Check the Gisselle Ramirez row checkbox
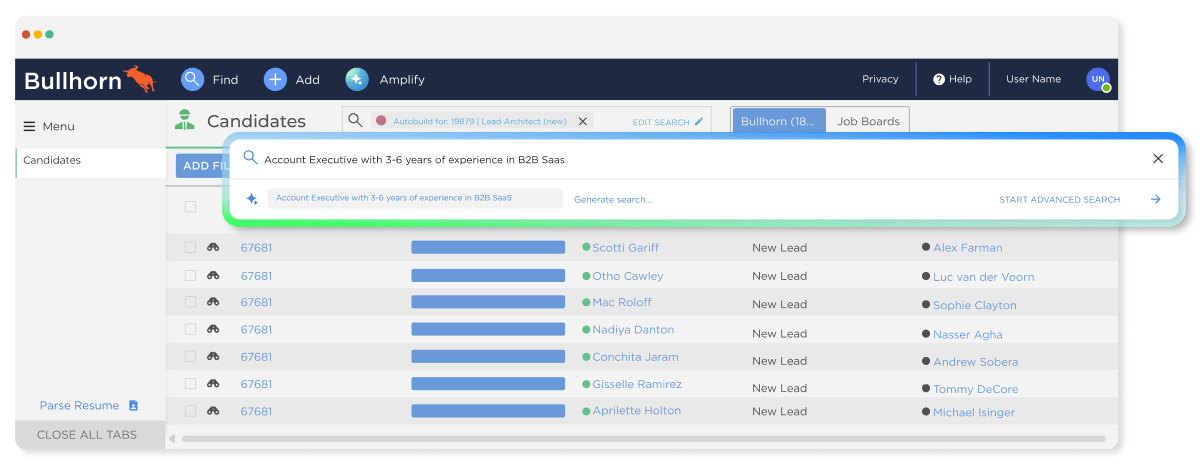Screen dimensions: 1200x465 [x=190, y=383]
